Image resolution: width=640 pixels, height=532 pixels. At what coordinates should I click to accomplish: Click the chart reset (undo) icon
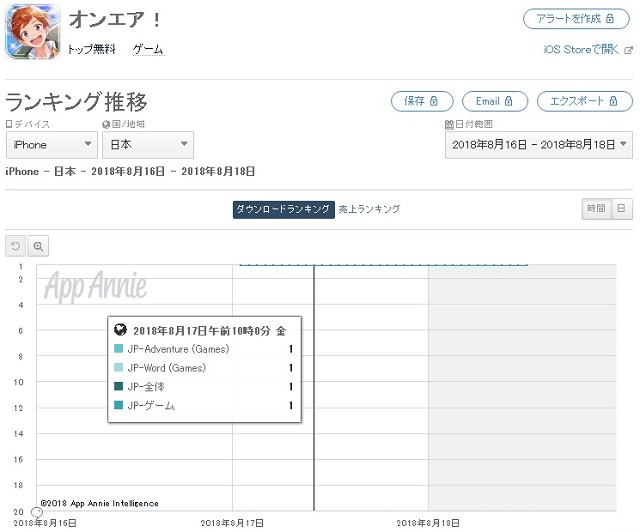pyautogui.click(x=16, y=246)
